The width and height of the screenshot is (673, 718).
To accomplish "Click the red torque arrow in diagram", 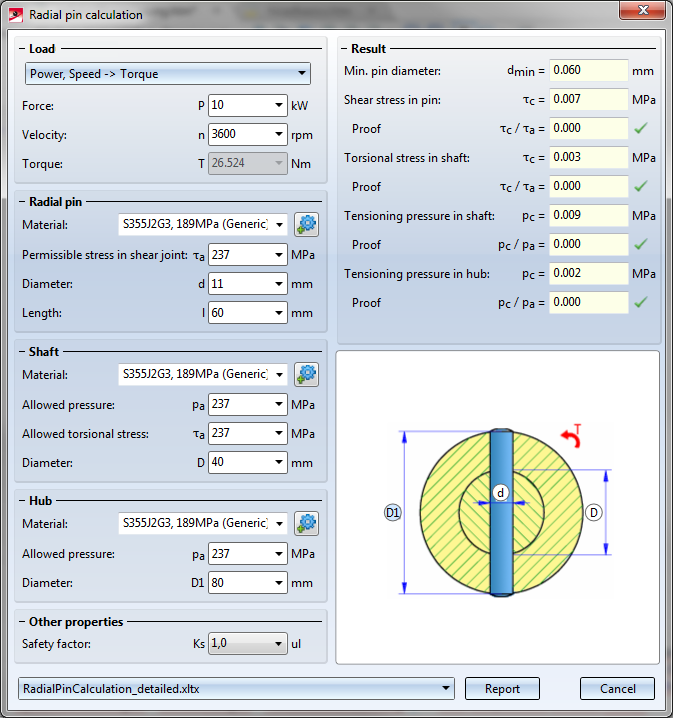I will pos(573,436).
